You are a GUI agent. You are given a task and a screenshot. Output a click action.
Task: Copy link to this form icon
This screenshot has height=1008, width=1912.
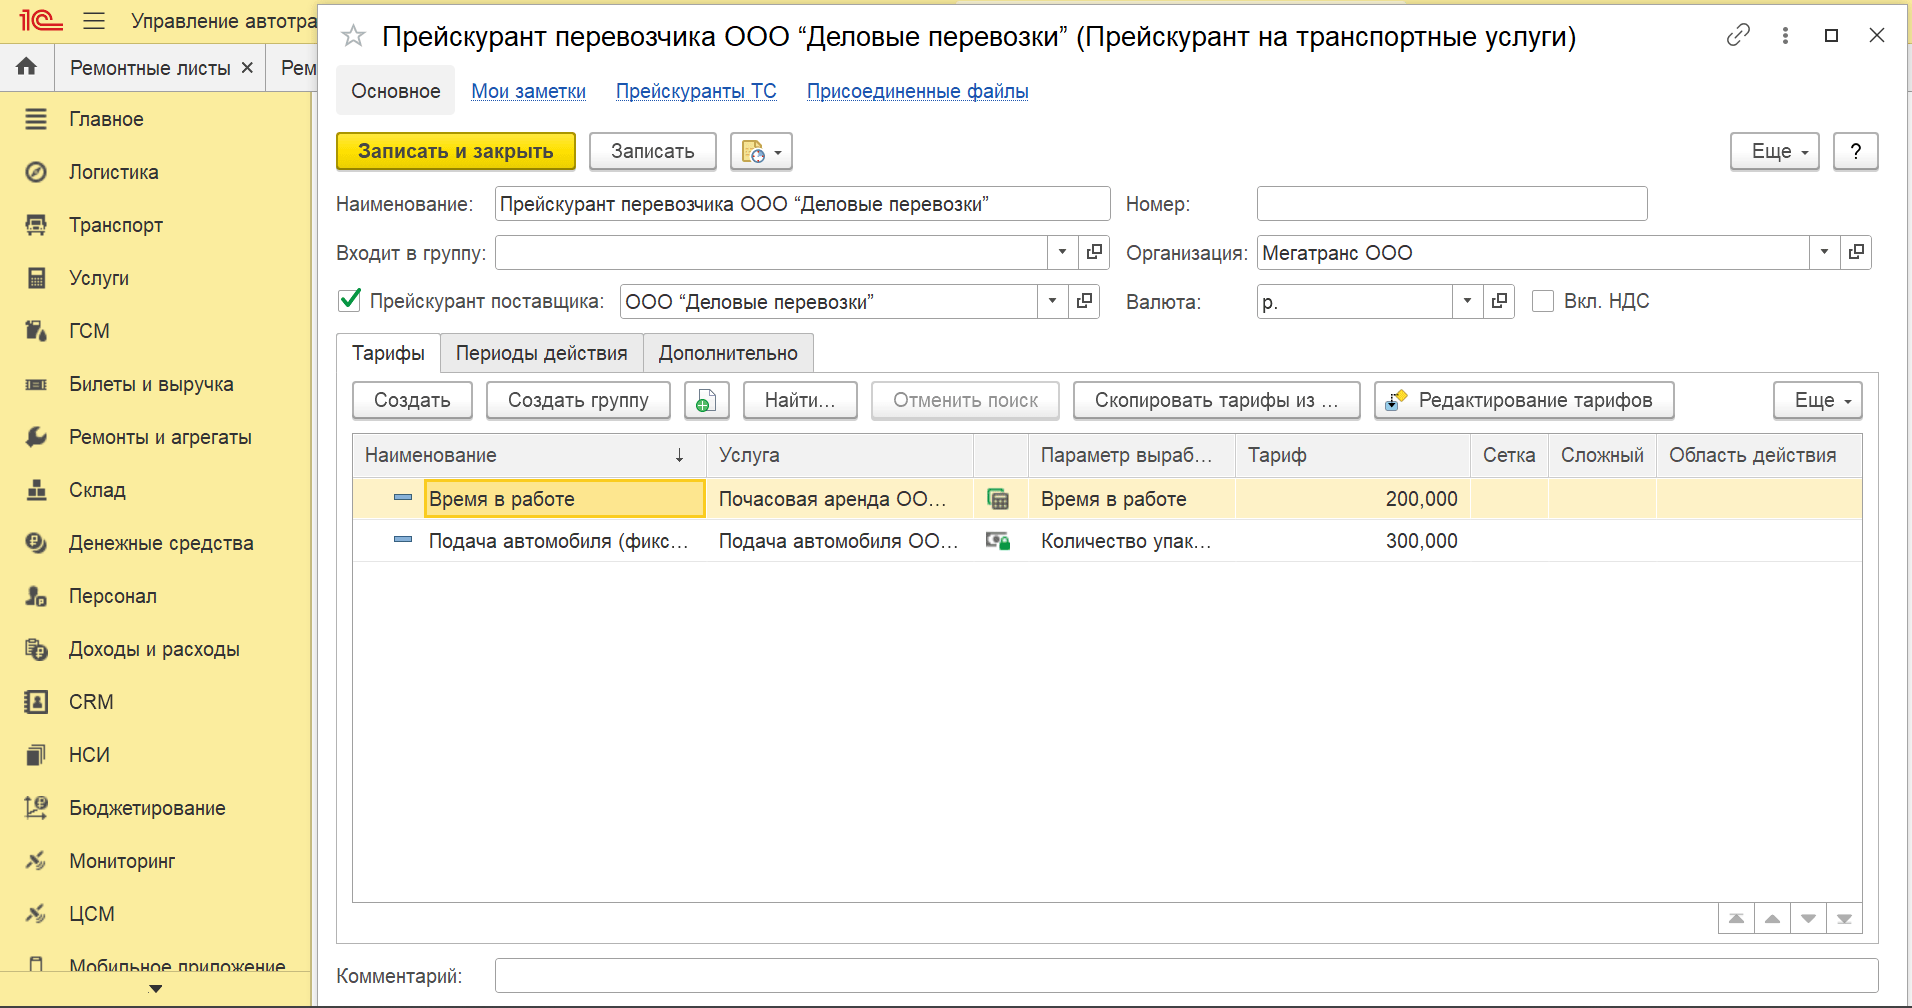pos(1738,36)
